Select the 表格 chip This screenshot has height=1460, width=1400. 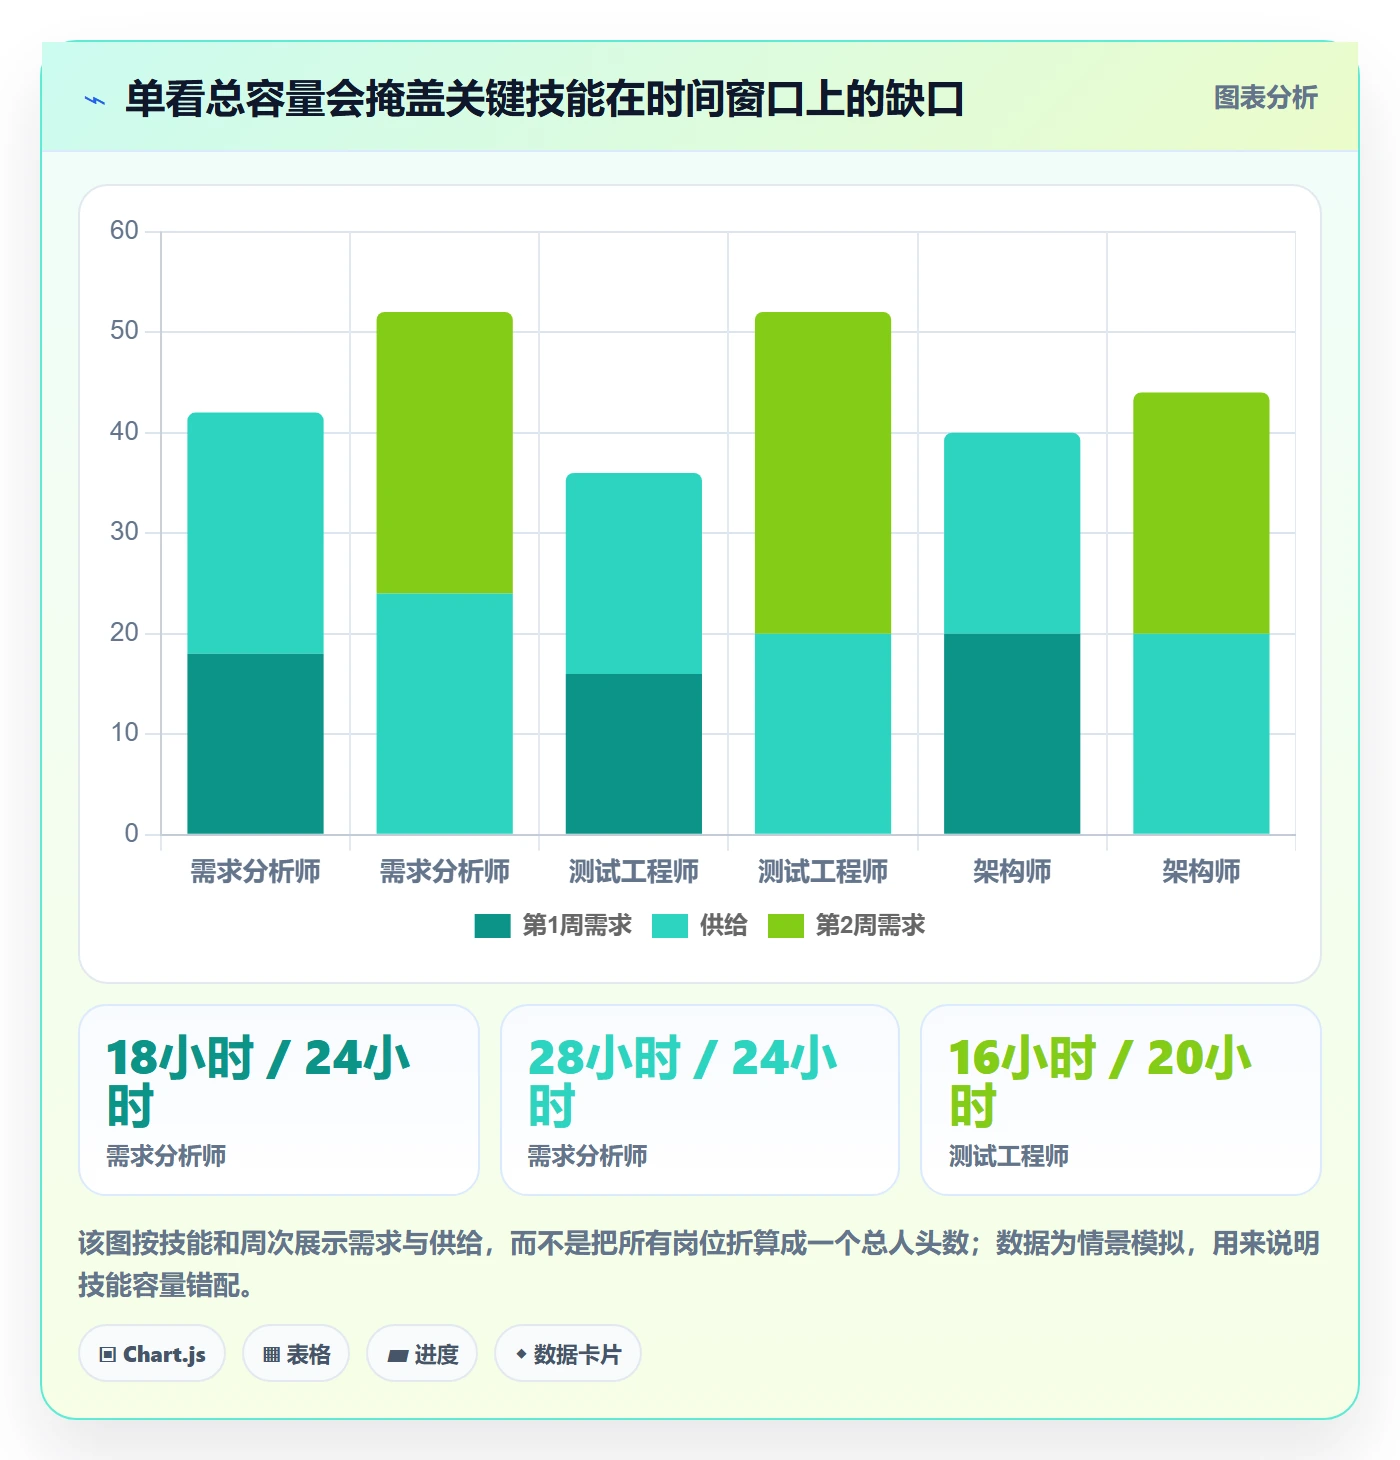click(x=296, y=1354)
